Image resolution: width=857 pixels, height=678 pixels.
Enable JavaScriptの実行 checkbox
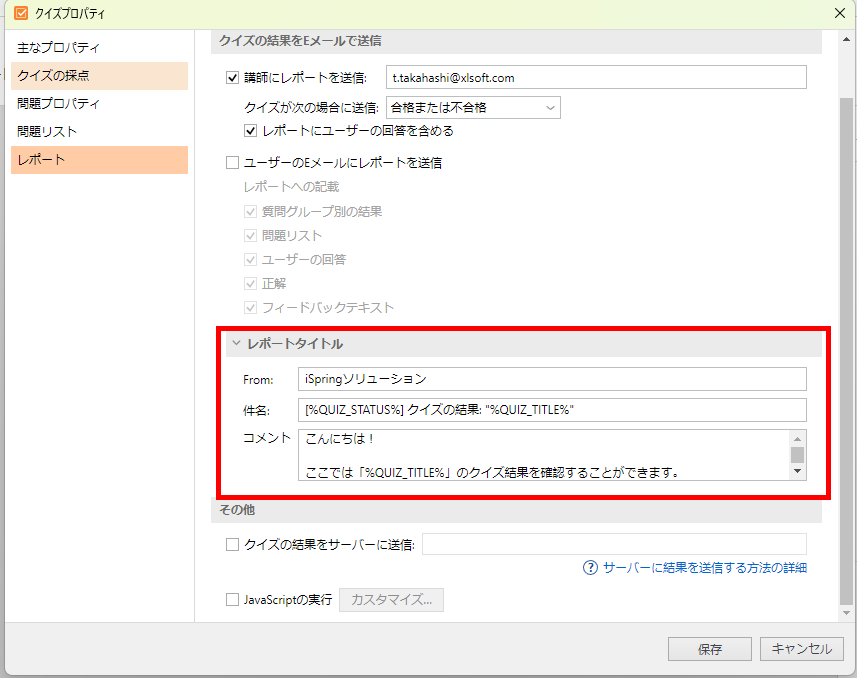click(x=233, y=600)
